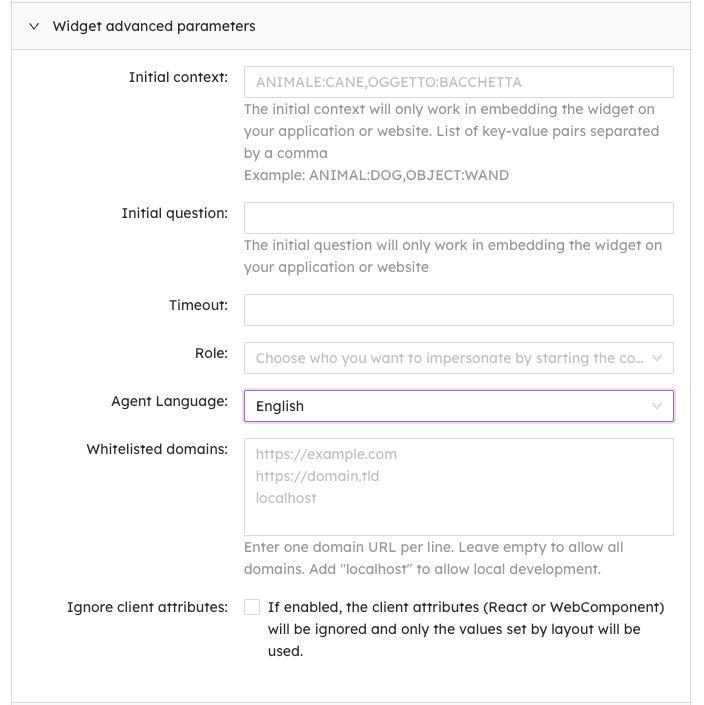Focus the Whitelisted domains text area

pyautogui.click(x=458, y=487)
